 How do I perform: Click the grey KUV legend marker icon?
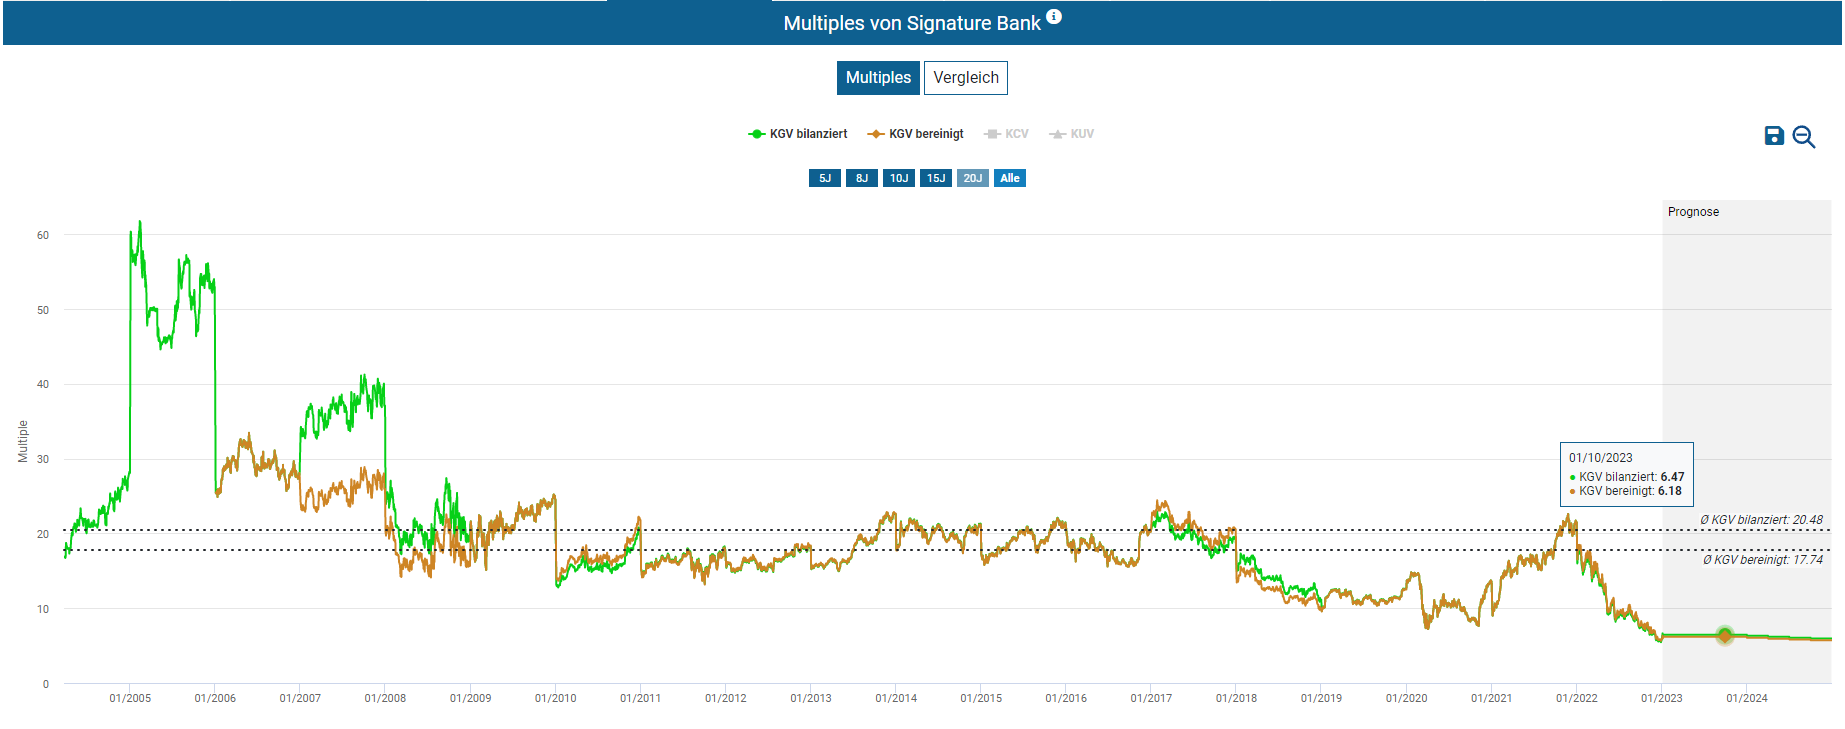1057,134
